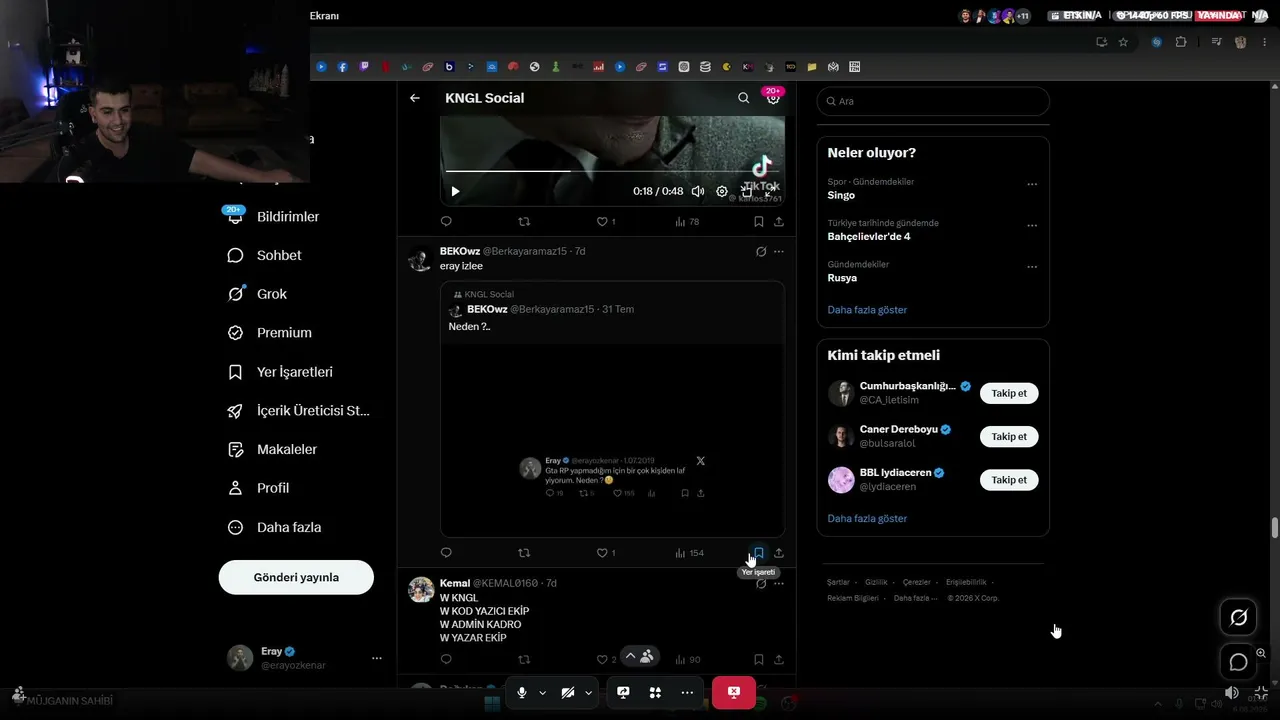Bookmark Kemal's 'W KNGL' post
The width and height of the screenshot is (1280, 720).
point(759,659)
